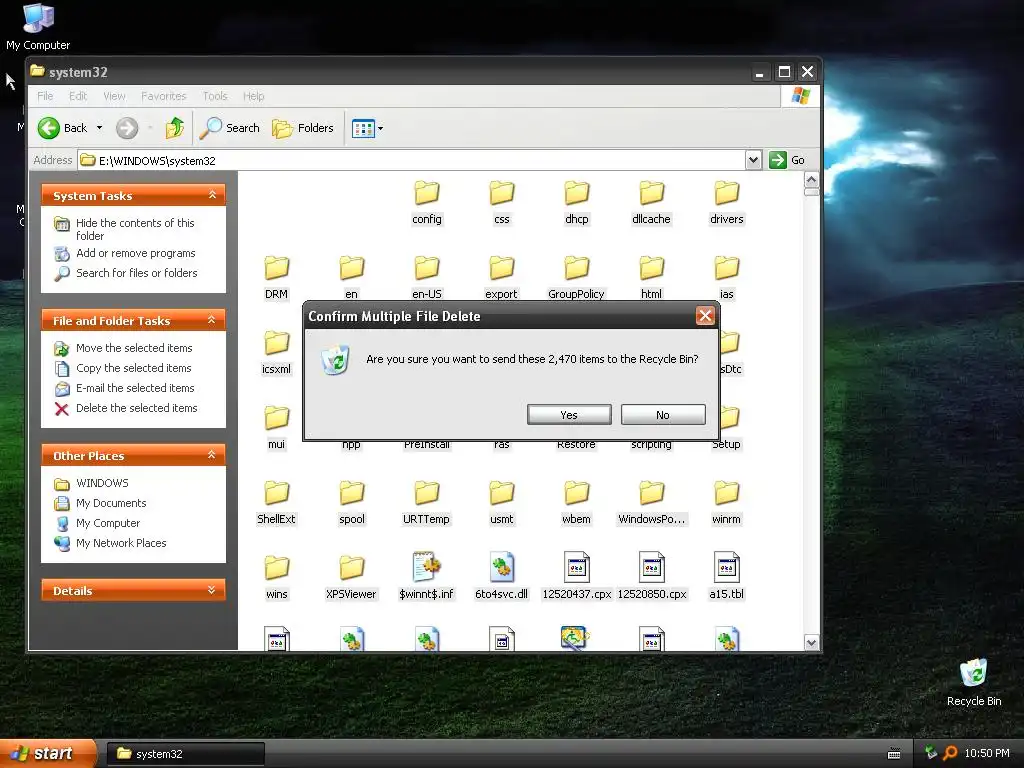Open the Favorites menu
Viewport: 1024px width, 768px height.
click(x=163, y=96)
